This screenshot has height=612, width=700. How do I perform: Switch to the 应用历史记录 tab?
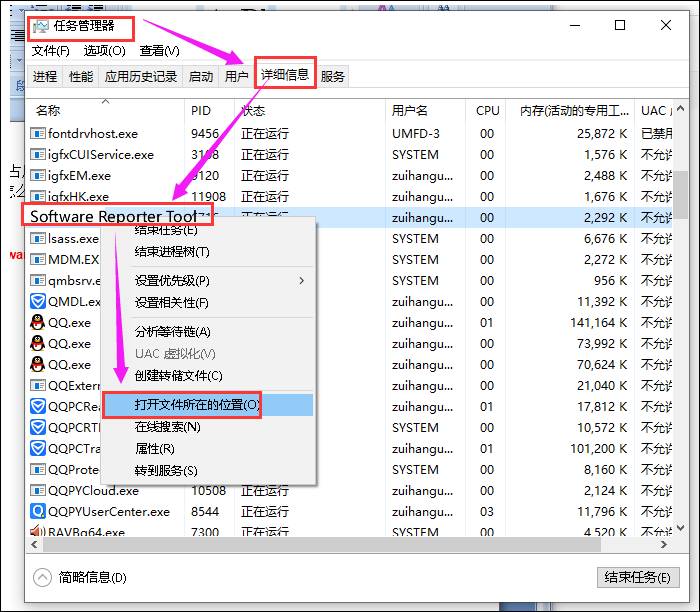coord(141,76)
